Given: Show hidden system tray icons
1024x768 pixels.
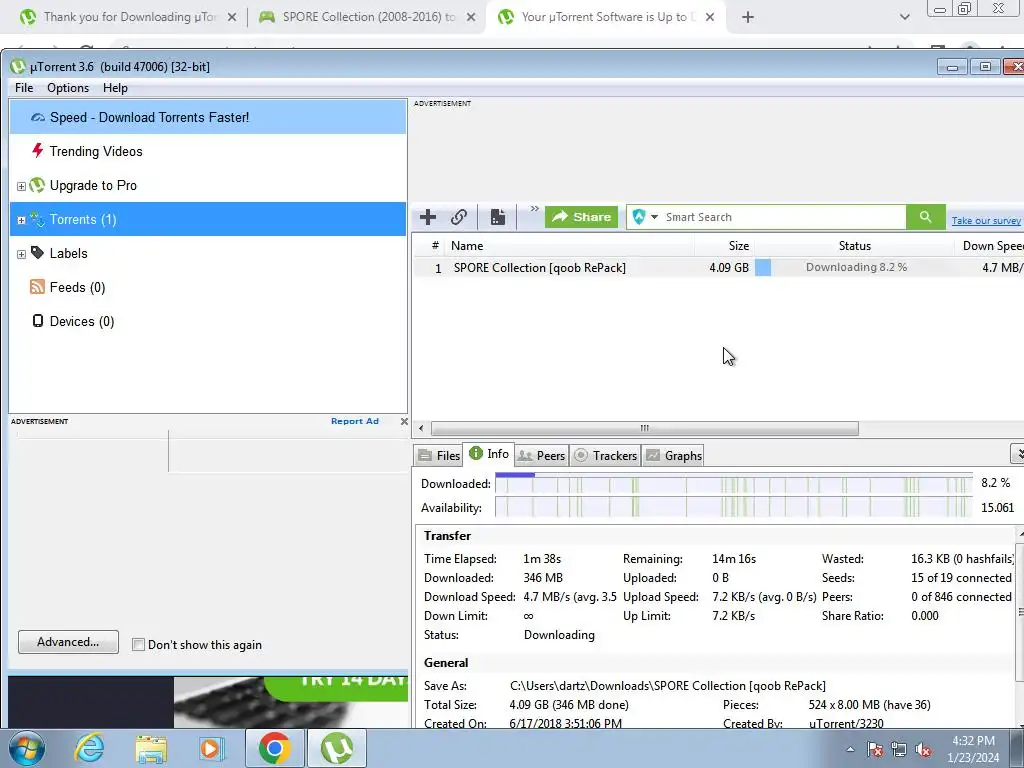Looking at the screenshot, I should coord(850,749).
